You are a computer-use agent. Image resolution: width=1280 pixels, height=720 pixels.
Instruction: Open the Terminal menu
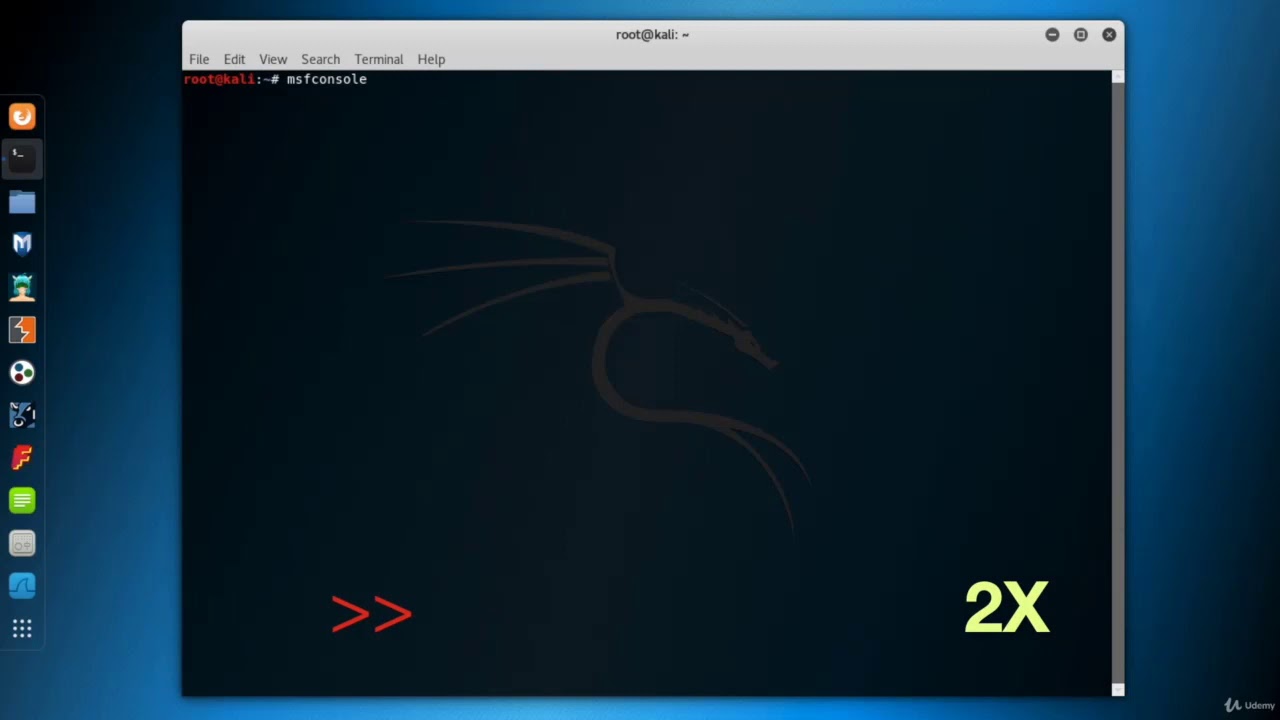tap(378, 59)
